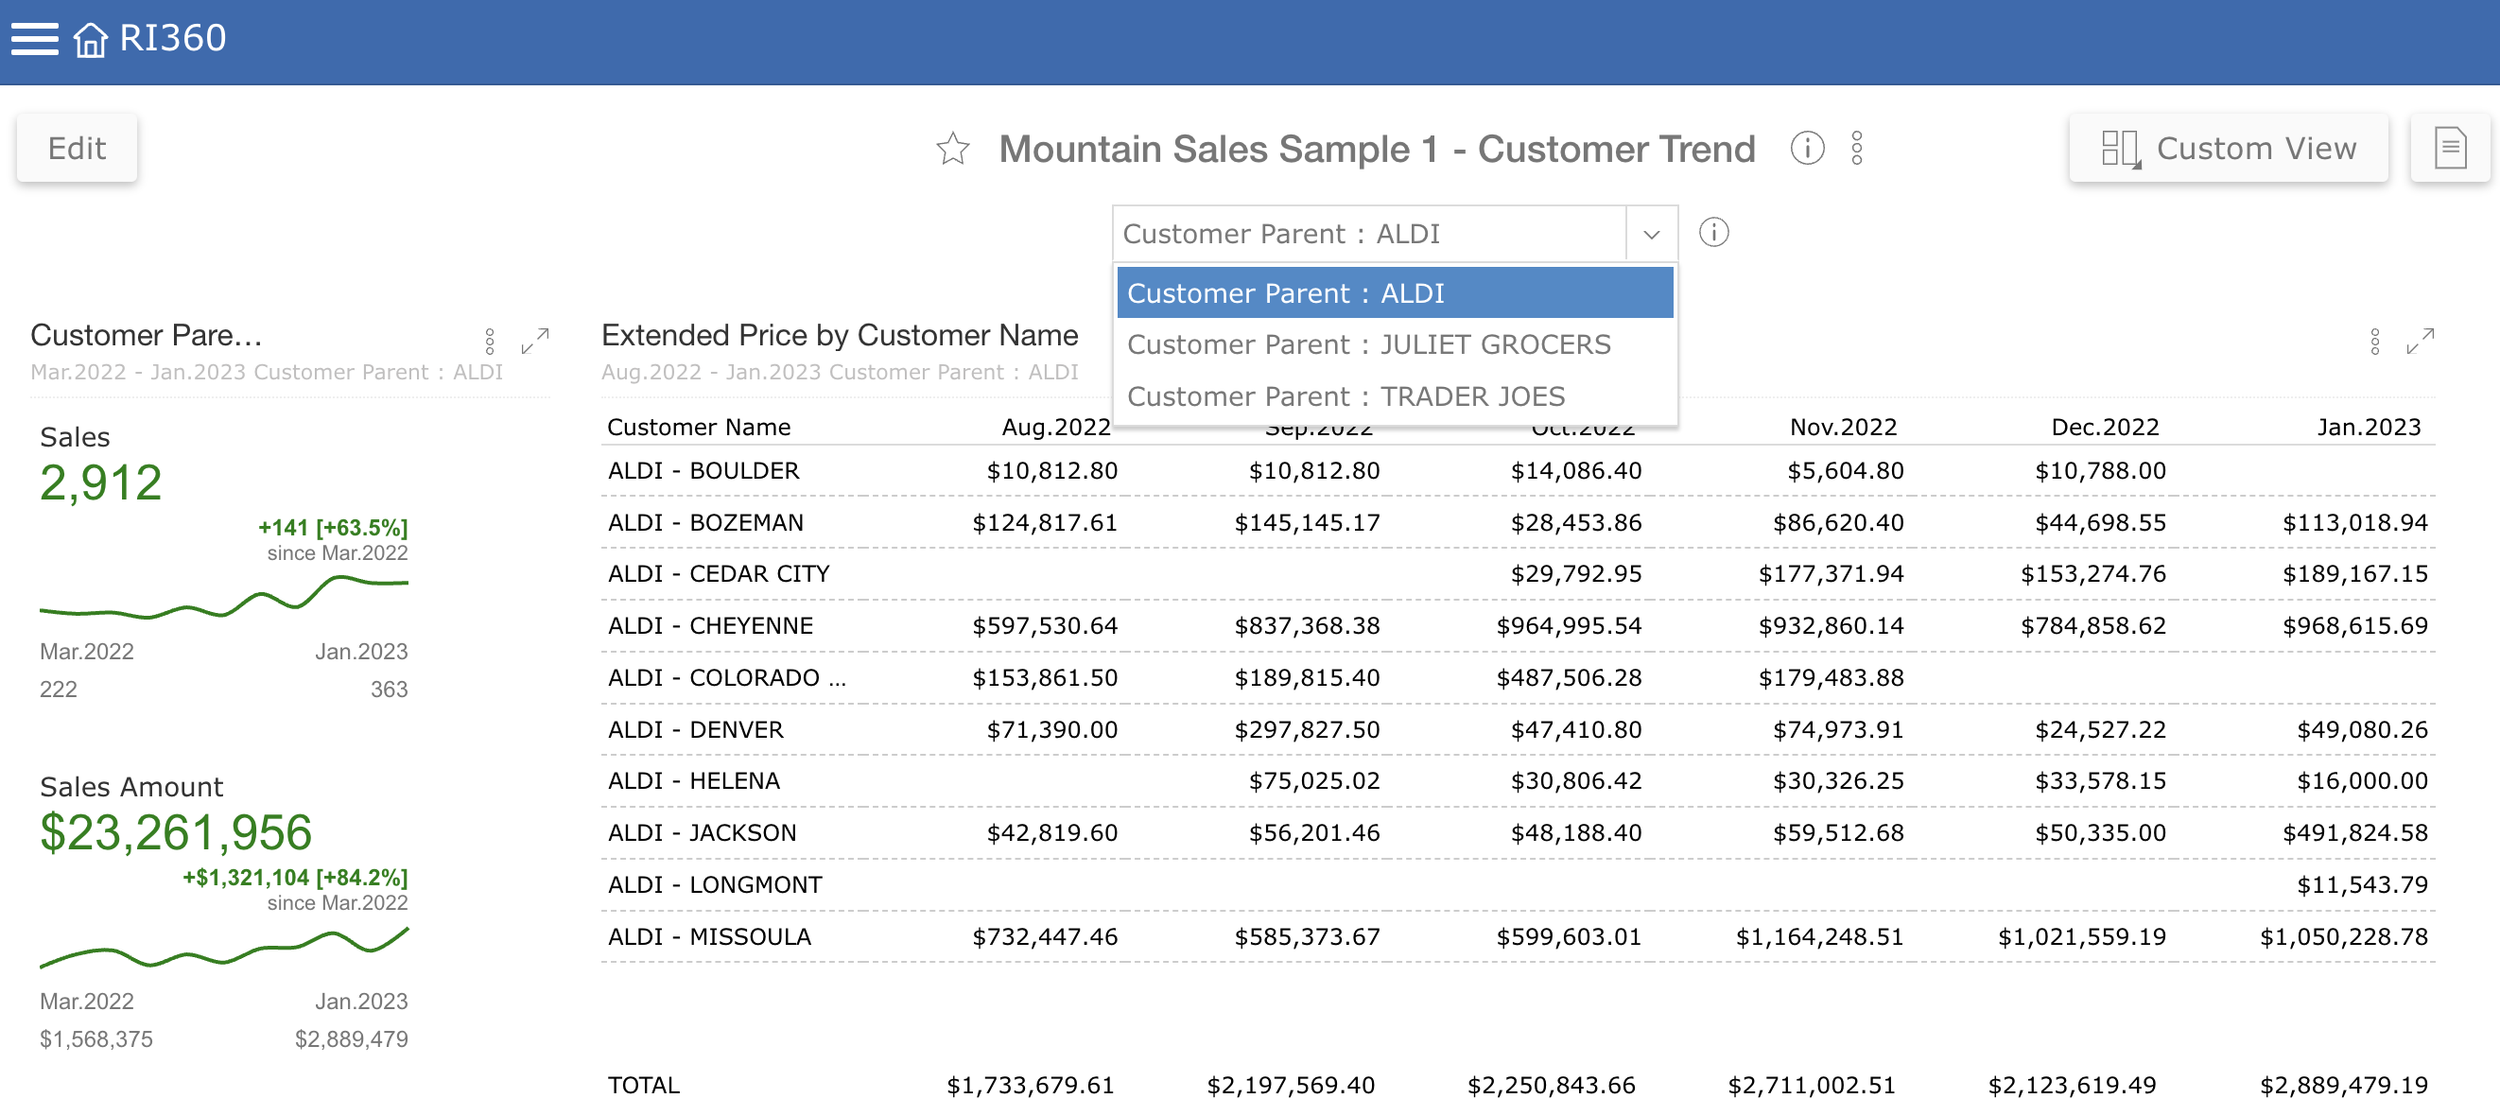Image resolution: width=2500 pixels, height=1120 pixels.
Task: Collapse the Customer Parent dropdown arrow
Action: point(1651,234)
